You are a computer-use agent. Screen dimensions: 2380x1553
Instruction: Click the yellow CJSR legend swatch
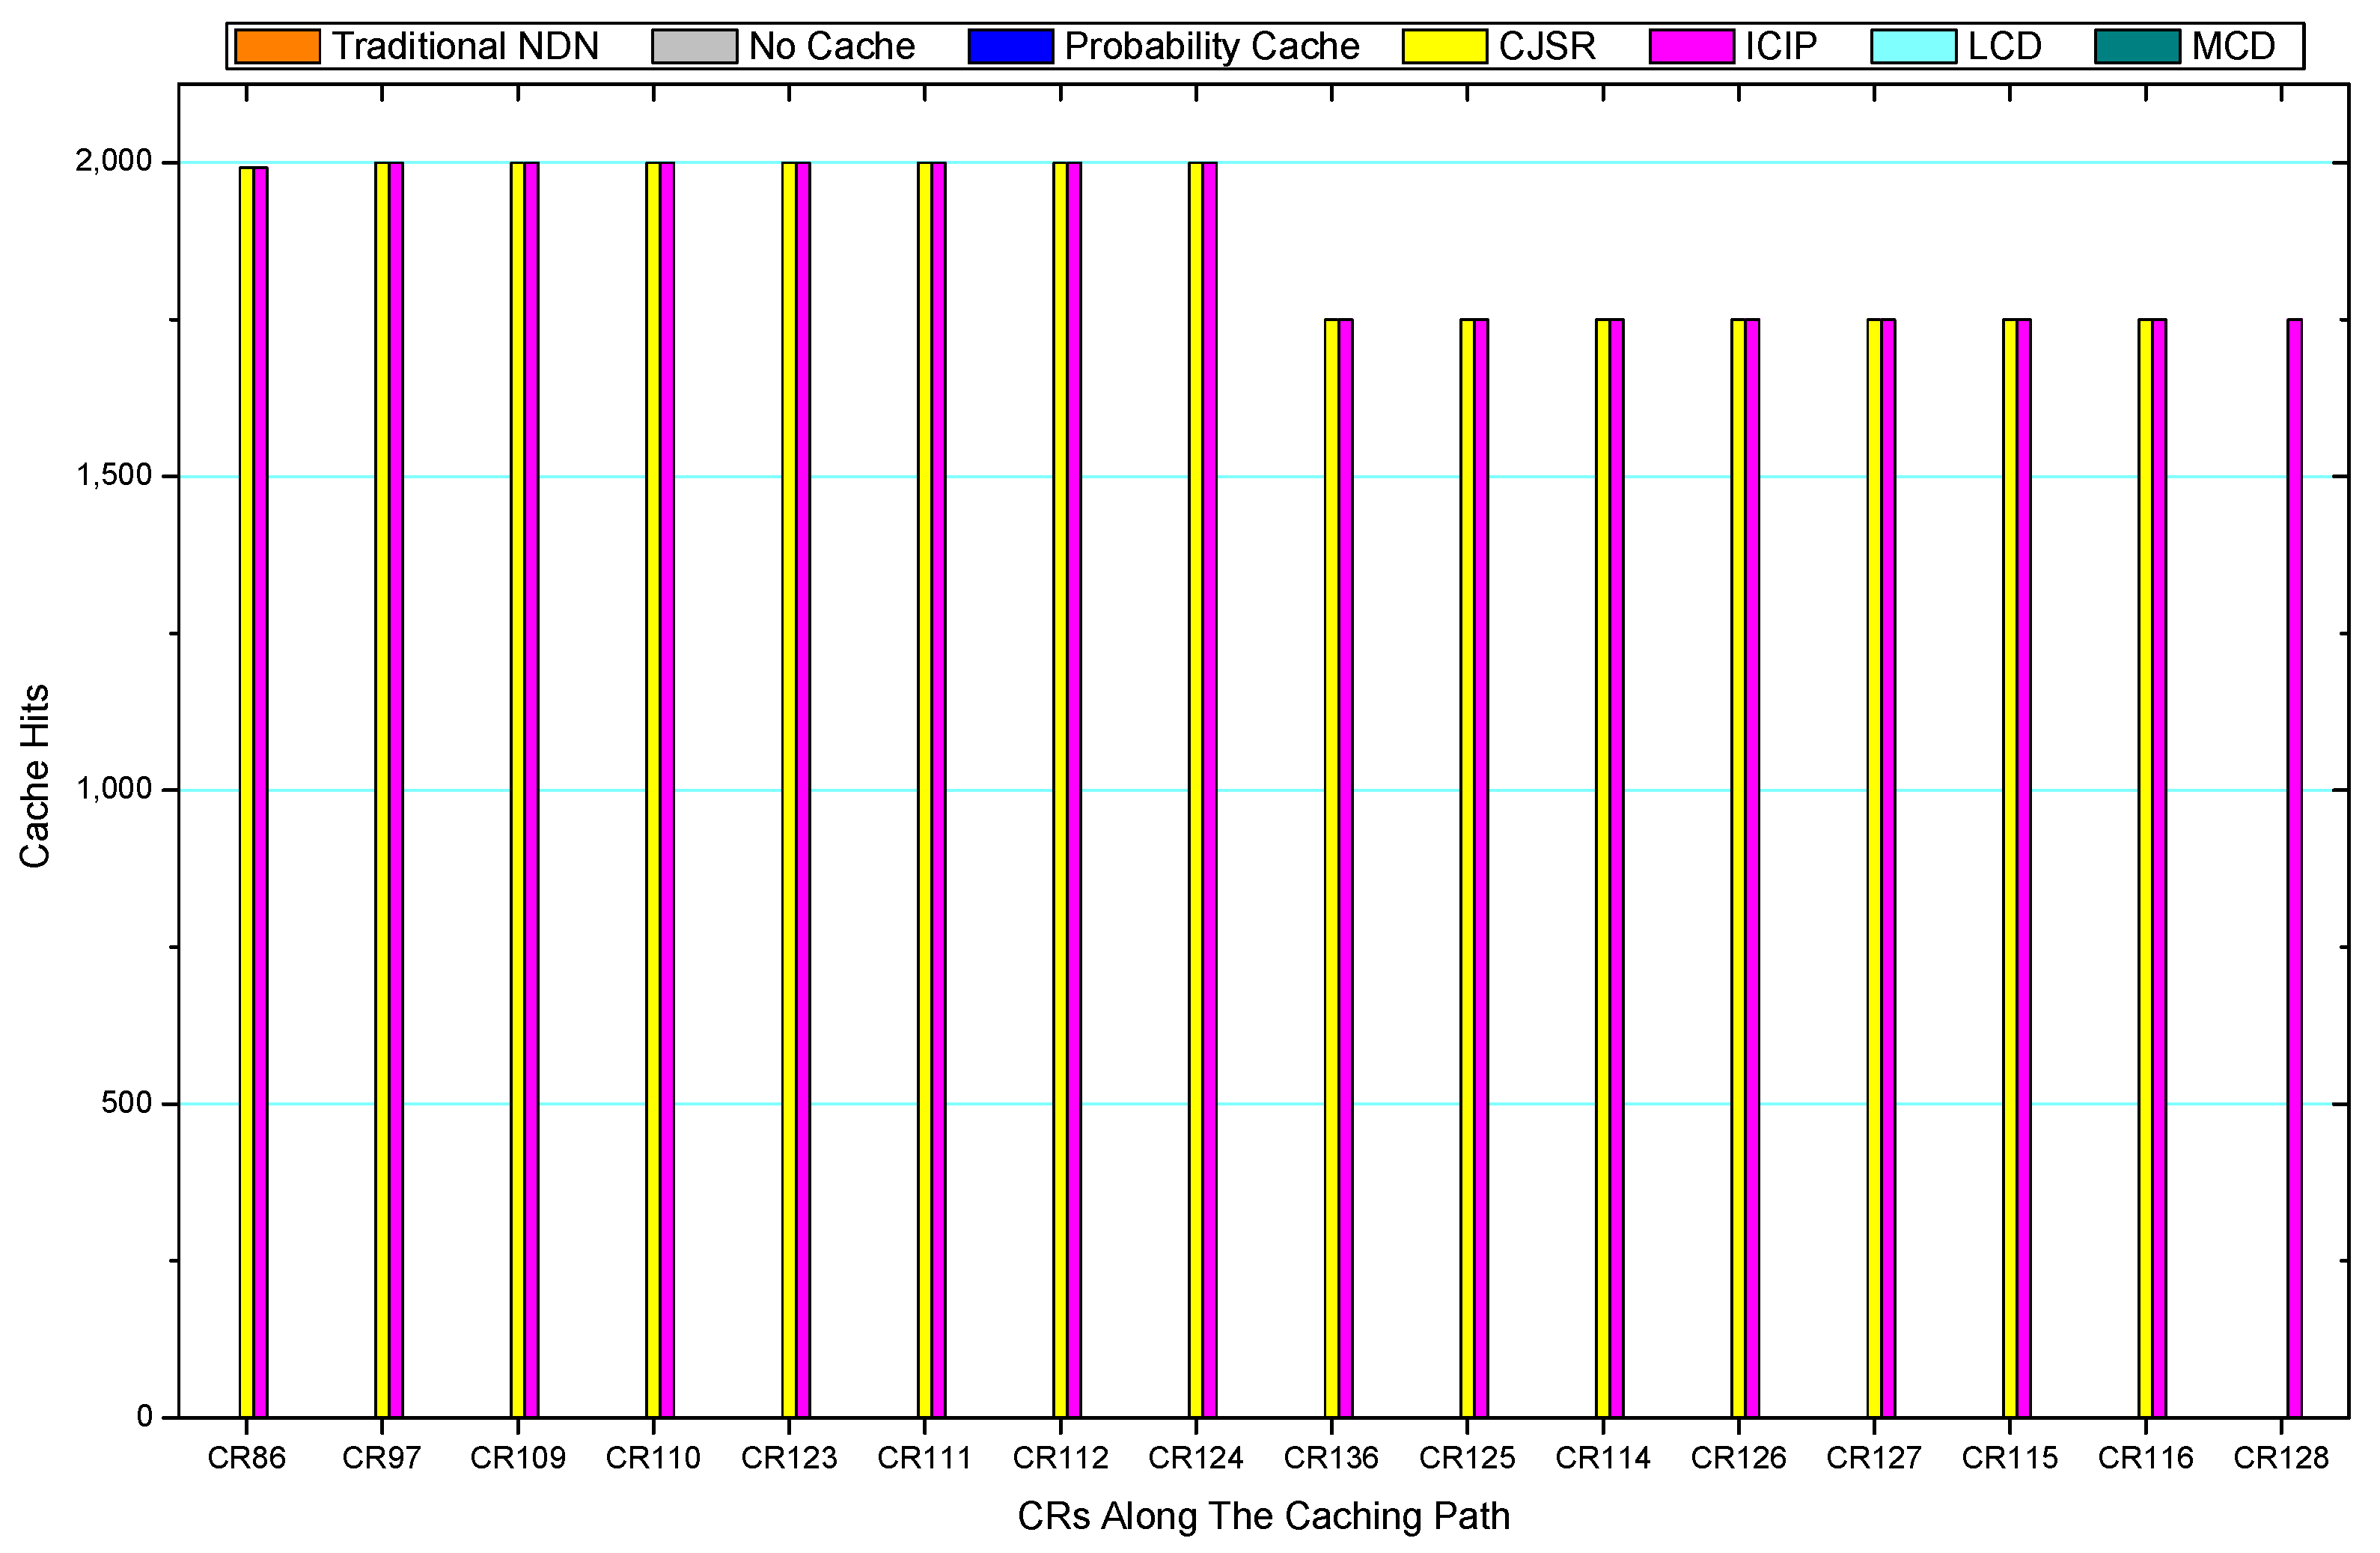point(1444,46)
